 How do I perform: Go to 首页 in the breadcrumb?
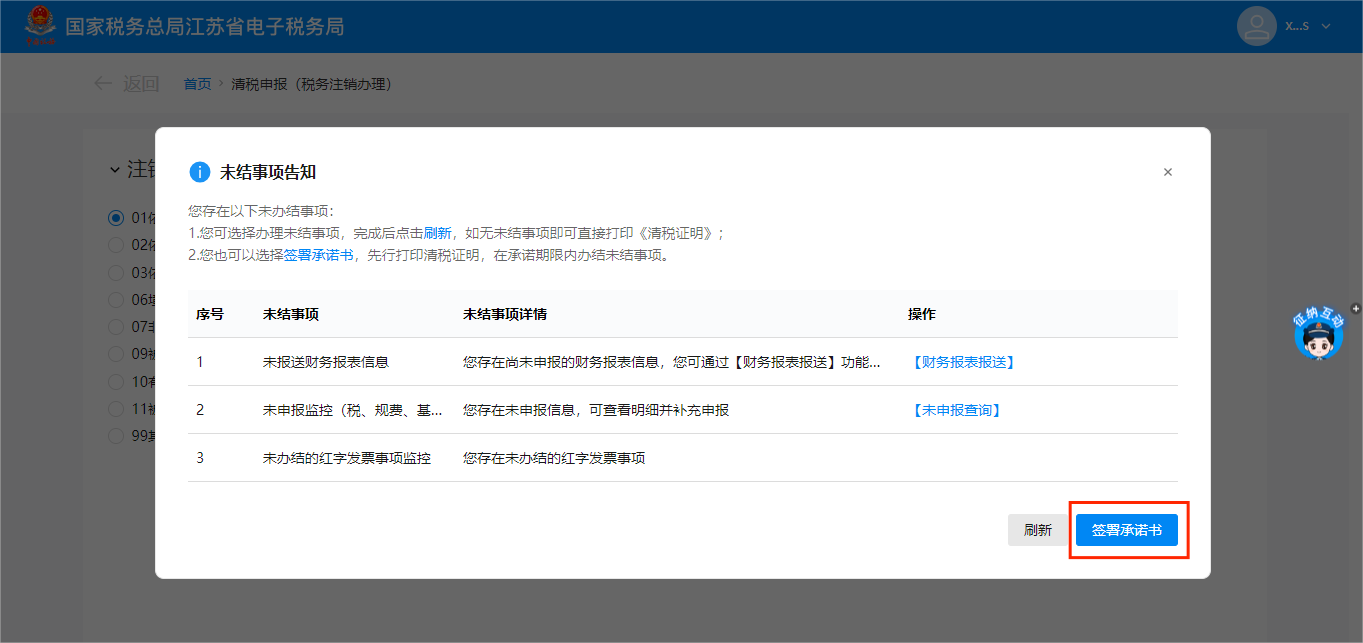(x=197, y=84)
